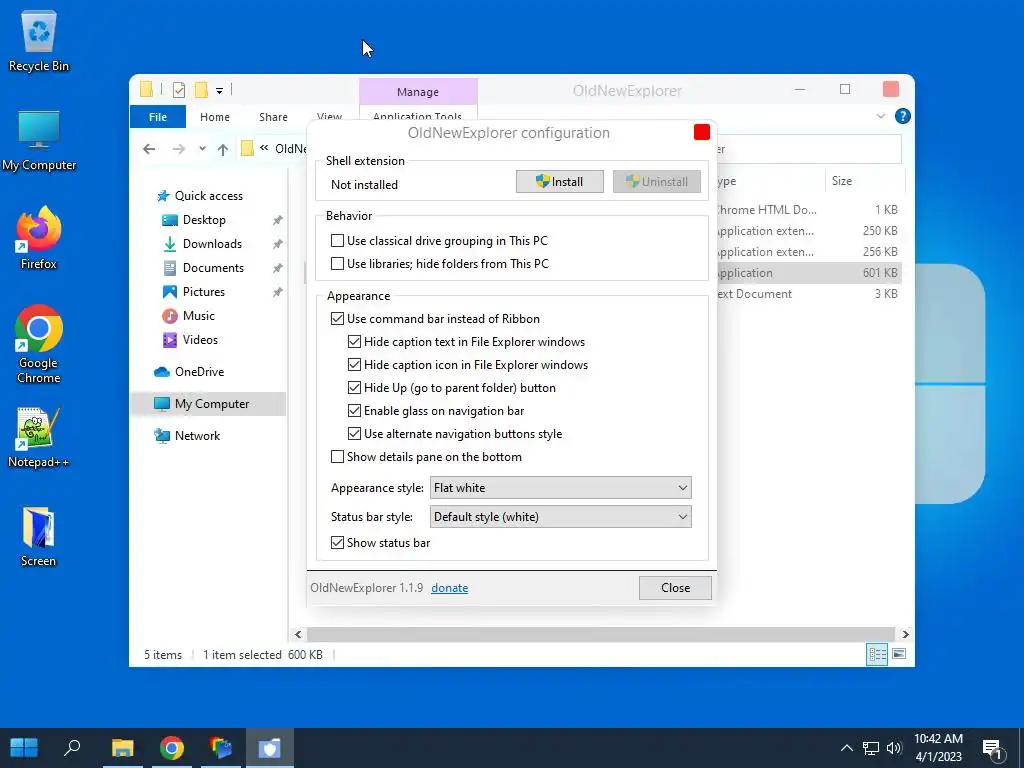Click the Windows Start button
Image resolution: width=1024 pixels, height=768 pixels.
click(x=24, y=748)
